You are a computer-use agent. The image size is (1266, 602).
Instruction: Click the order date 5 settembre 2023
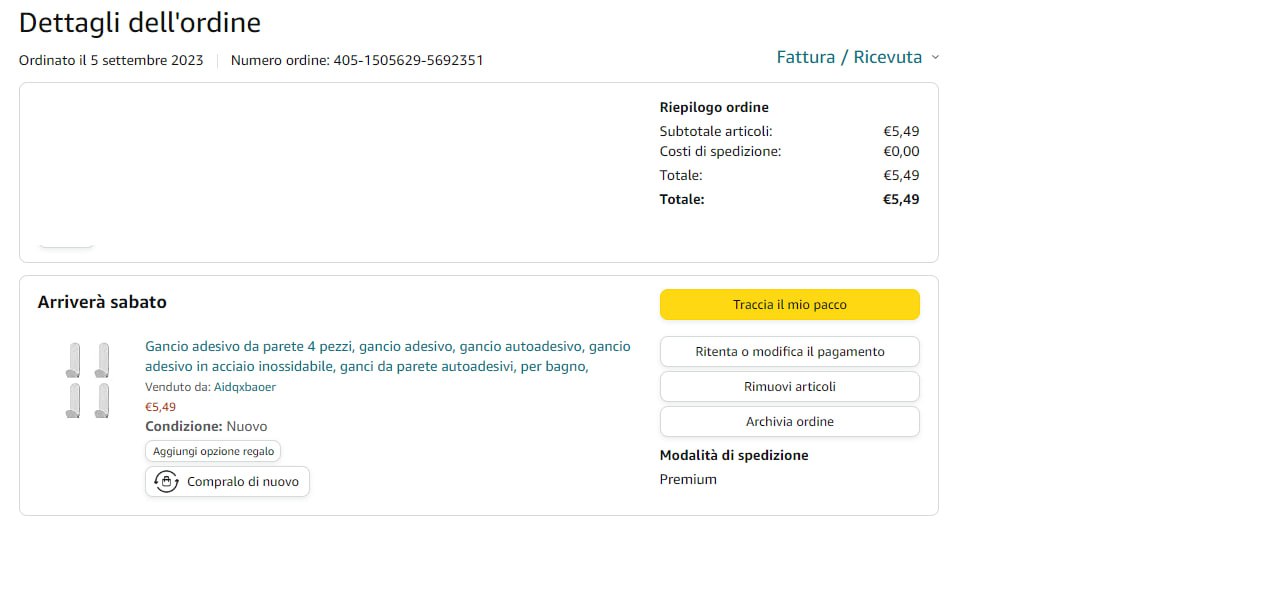tap(146, 60)
